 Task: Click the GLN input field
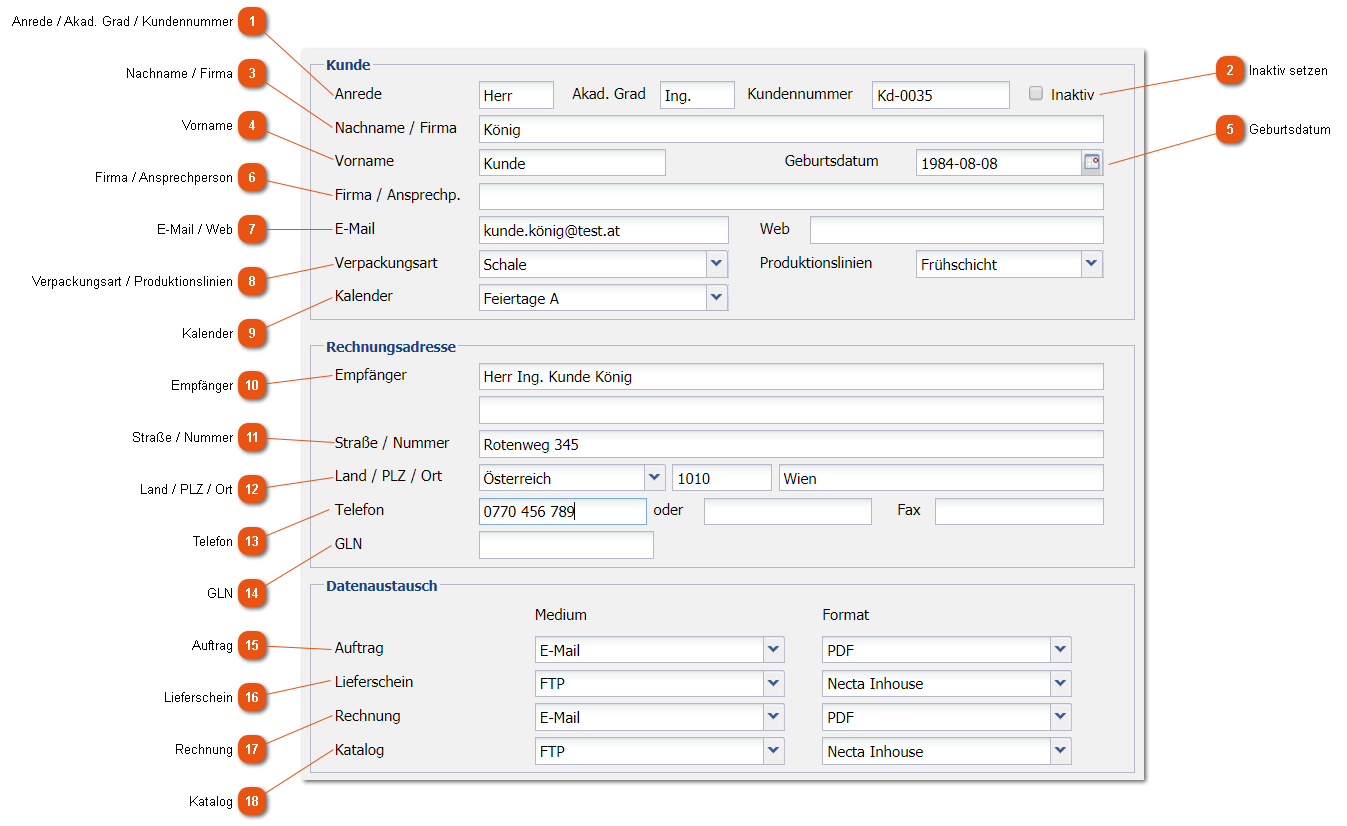566,545
